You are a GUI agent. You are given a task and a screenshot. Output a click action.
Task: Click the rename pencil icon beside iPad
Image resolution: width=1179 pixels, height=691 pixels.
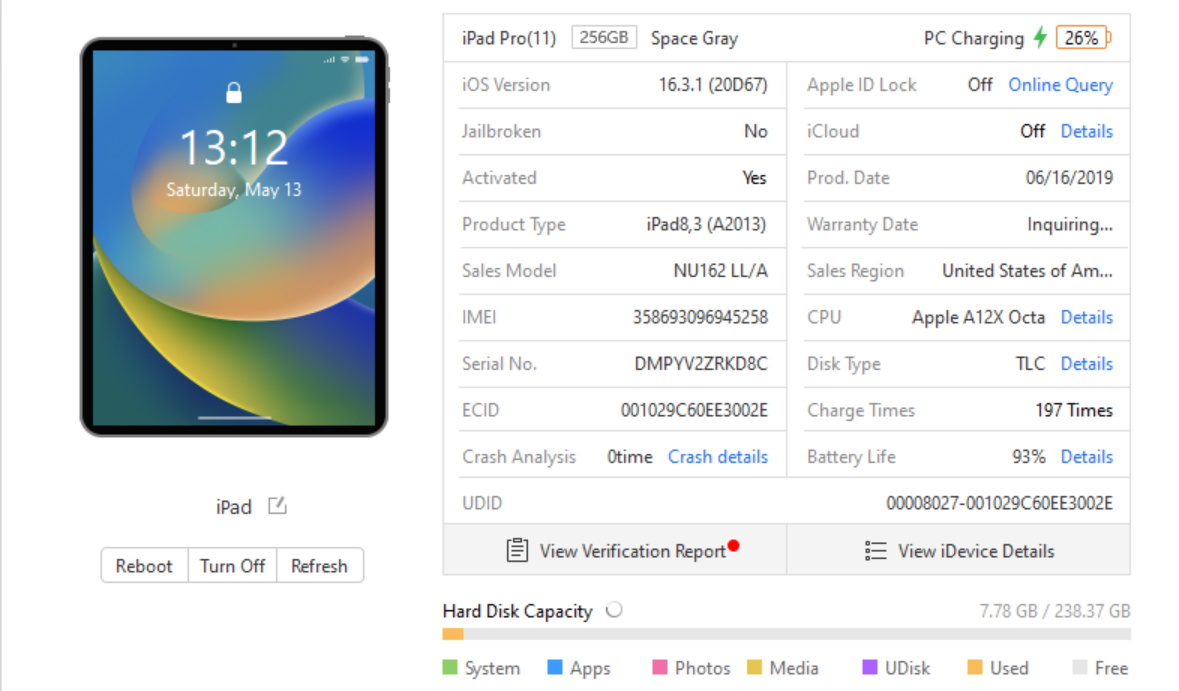276,506
